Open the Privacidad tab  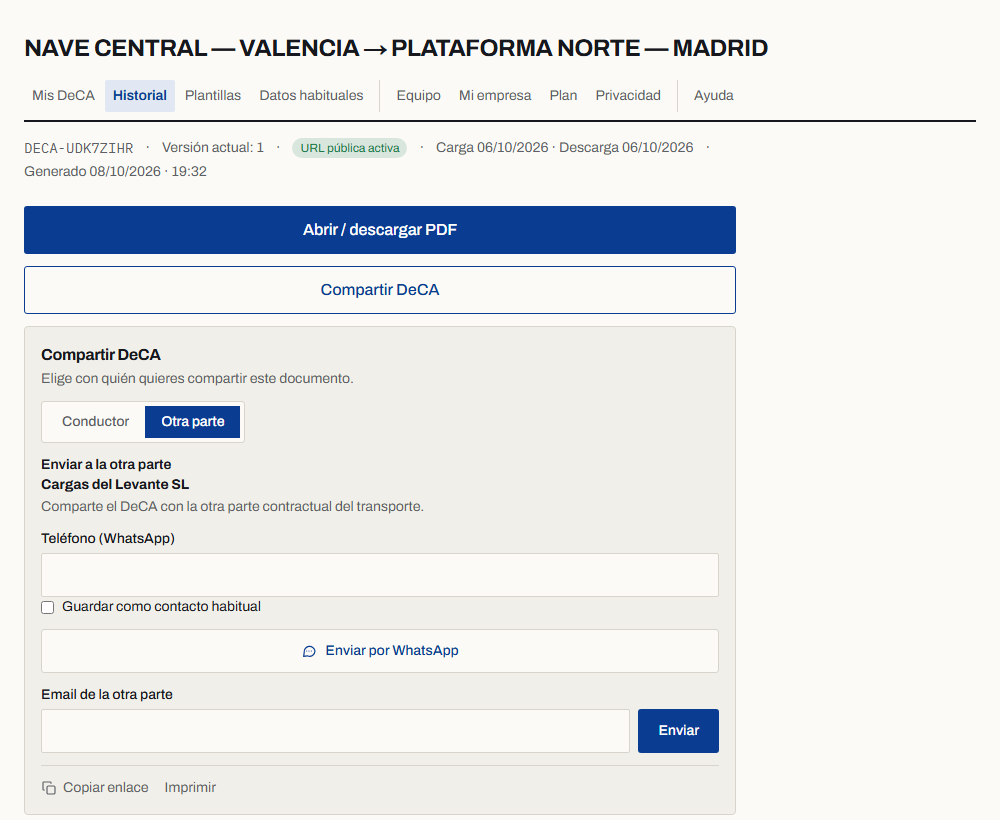tap(628, 96)
